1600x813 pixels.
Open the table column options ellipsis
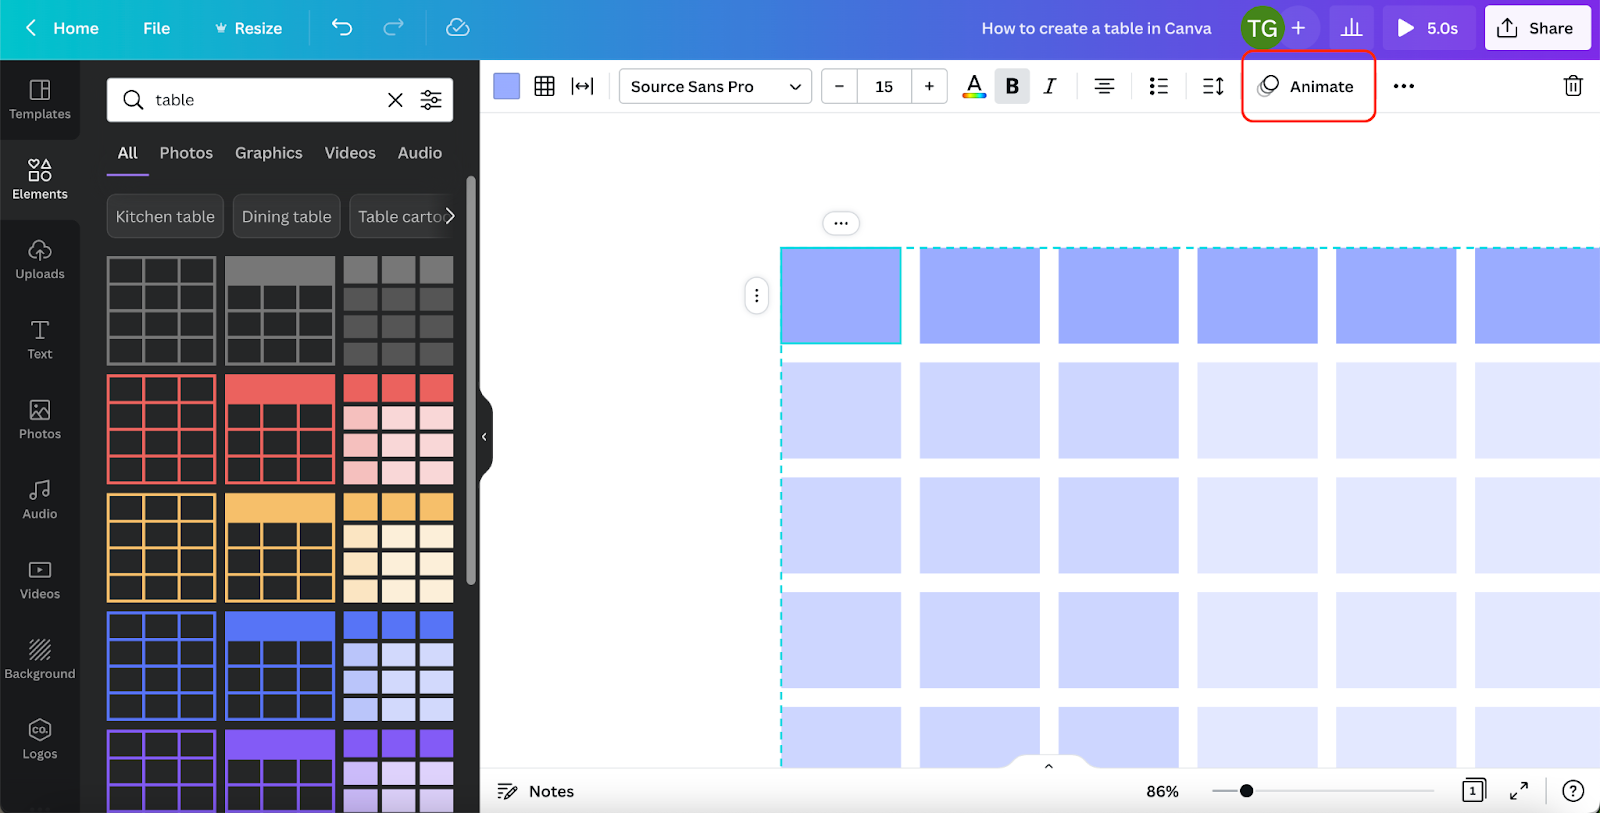pos(841,223)
